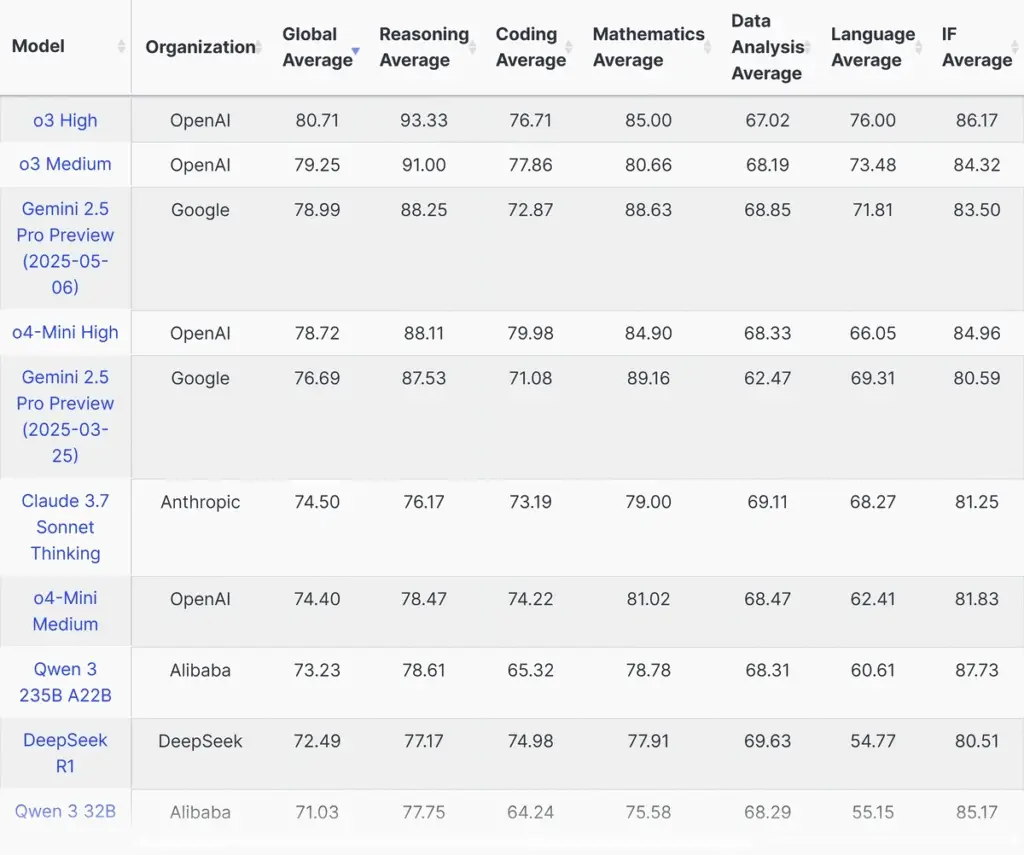Open Gemini 2.5 Pro Preview (2025-05-06) link
Screen dimensions: 1024x855
click(x=65, y=248)
